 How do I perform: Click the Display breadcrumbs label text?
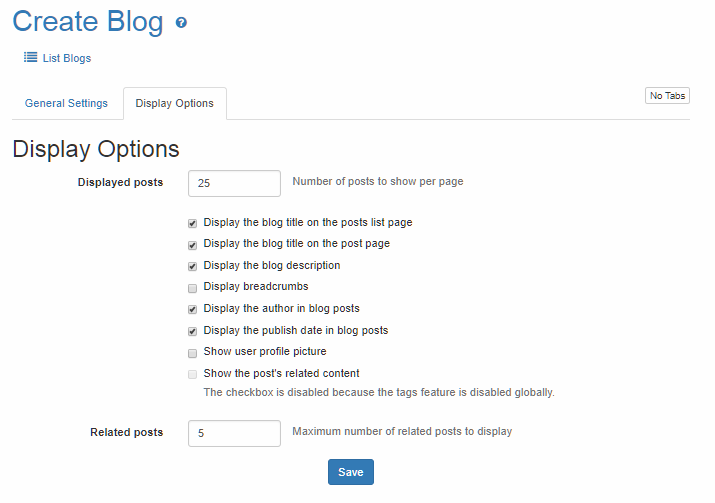coord(255,287)
